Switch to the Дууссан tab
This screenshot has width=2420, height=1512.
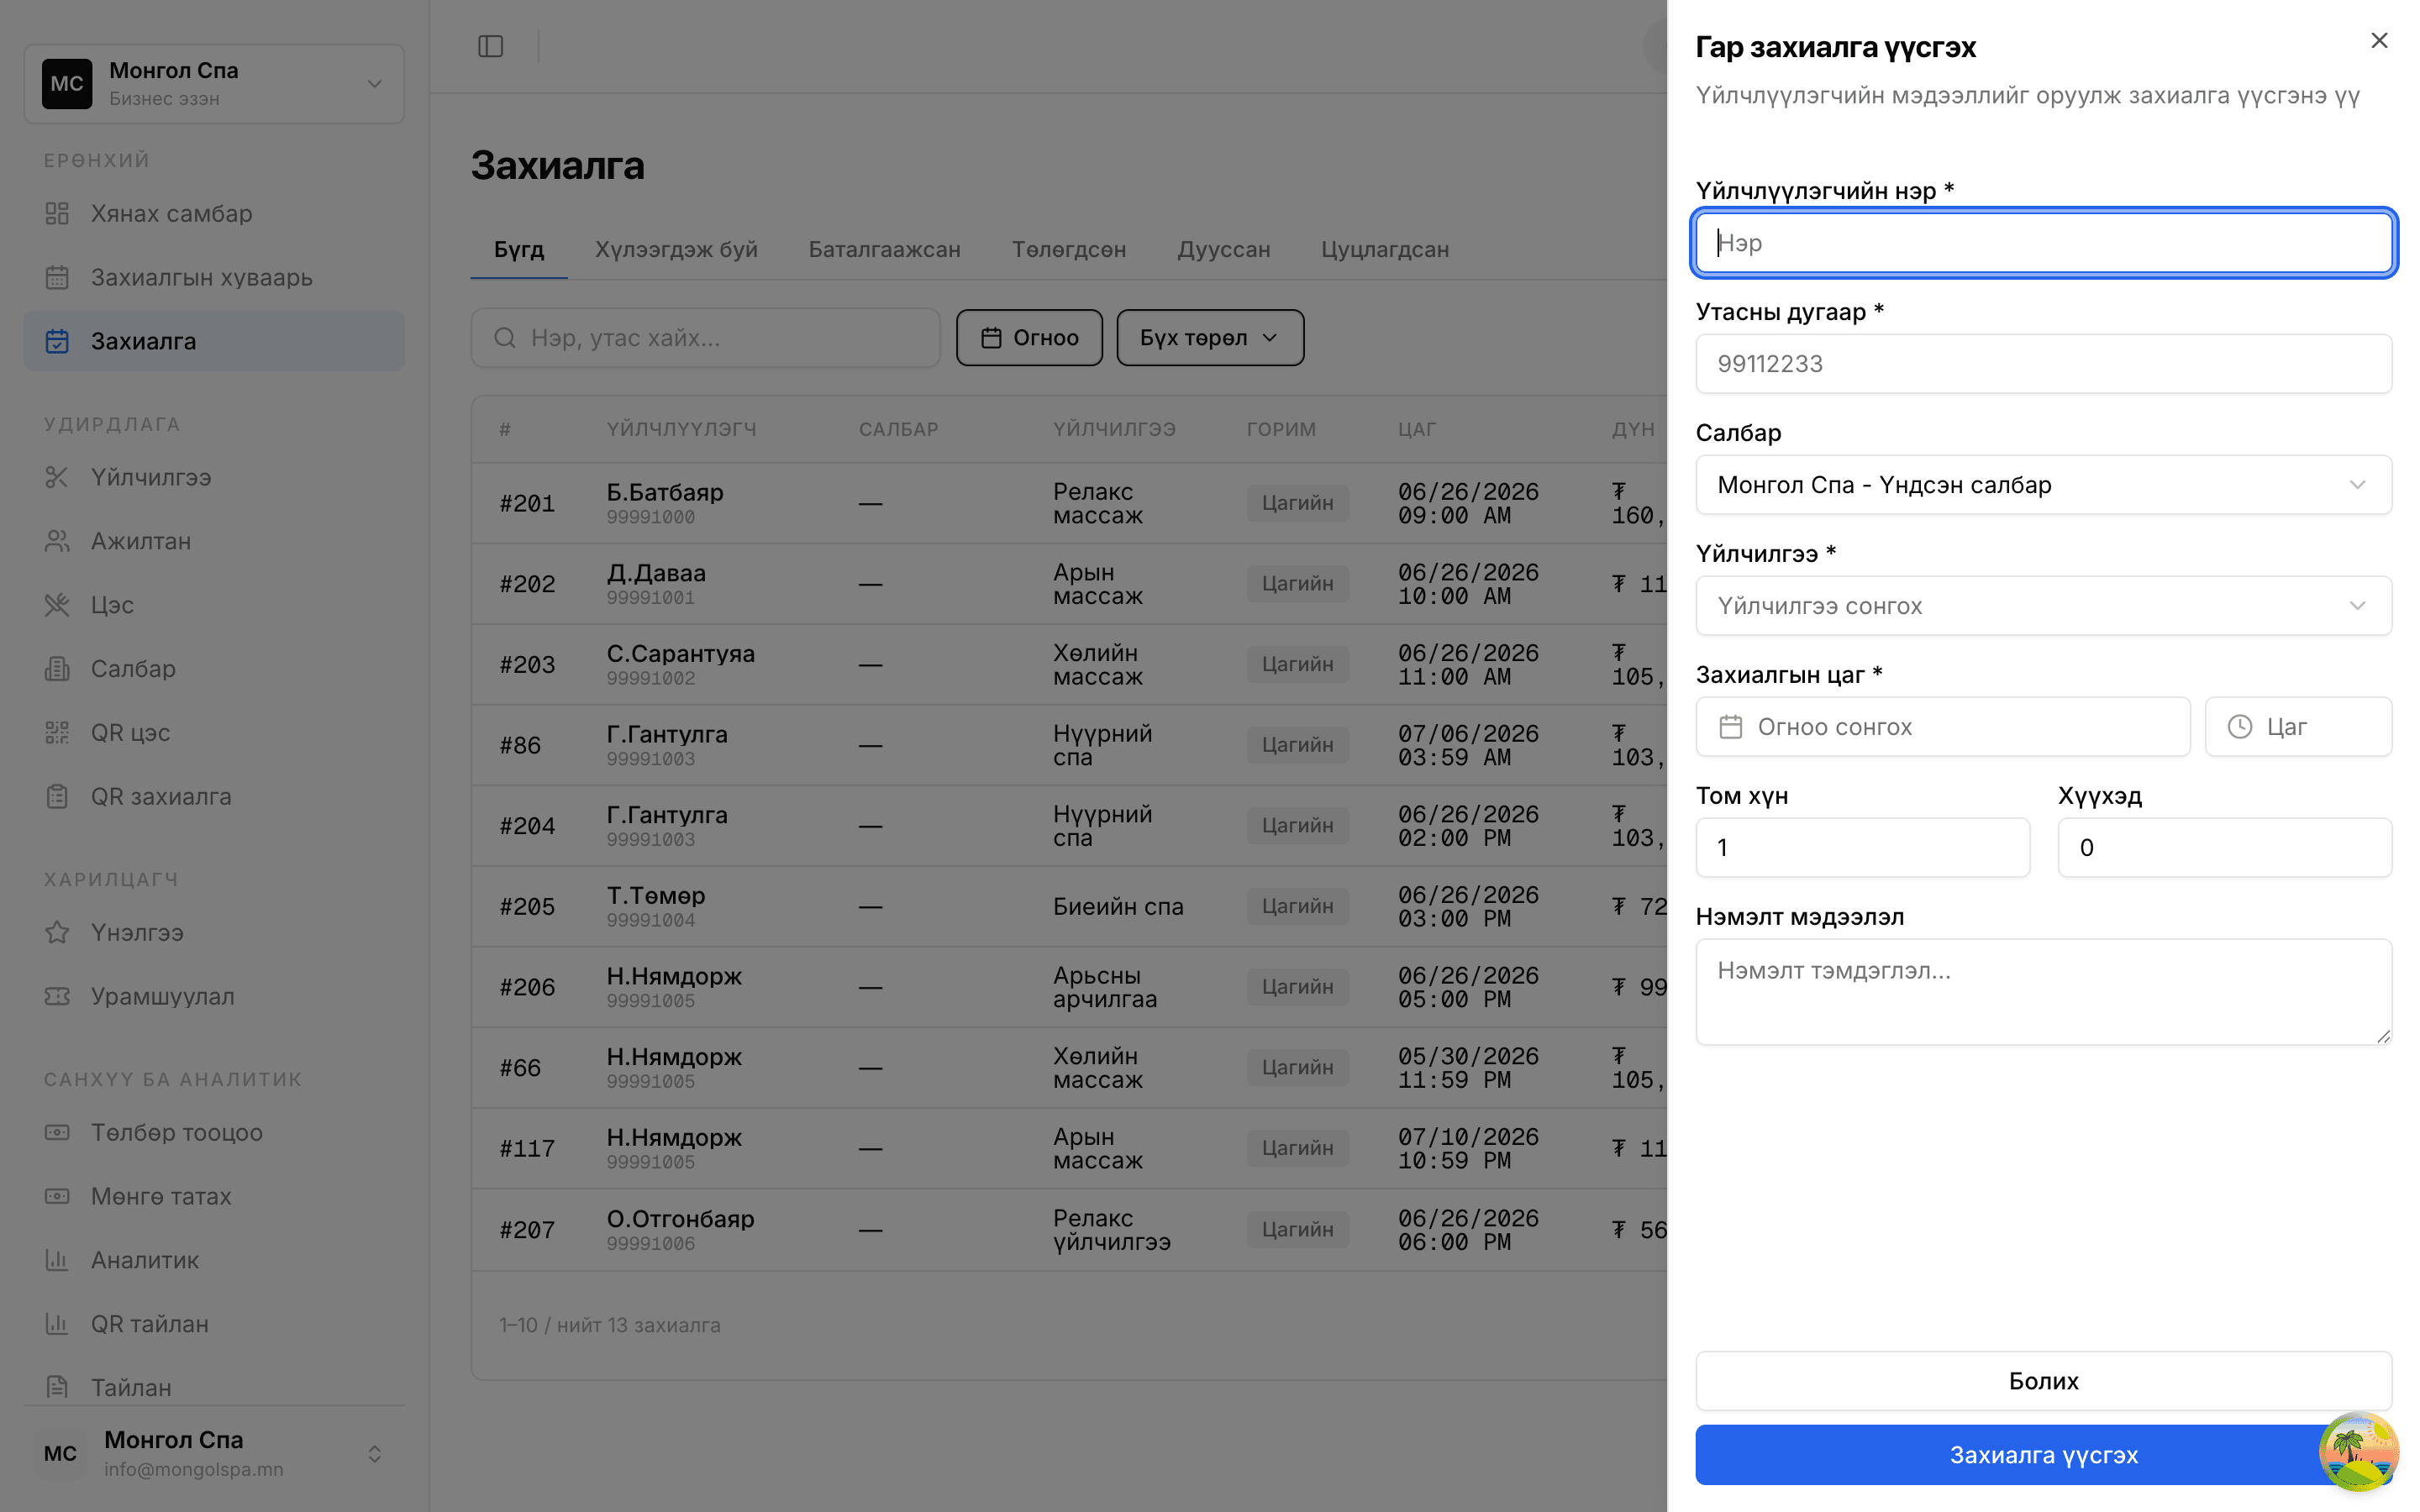click(x=1223, y=250)
